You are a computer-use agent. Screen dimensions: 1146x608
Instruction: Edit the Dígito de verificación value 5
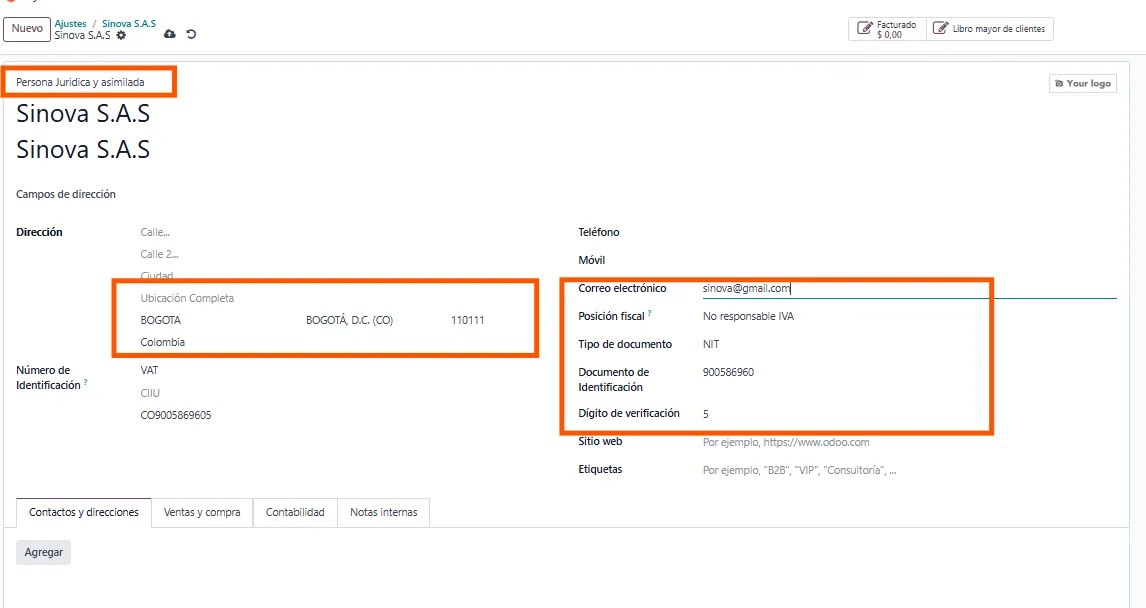(909, 414)
